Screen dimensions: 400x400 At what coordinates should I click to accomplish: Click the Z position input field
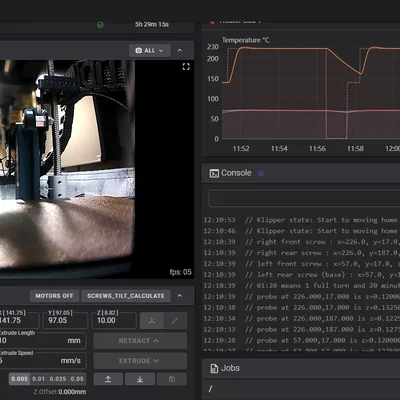click(x=114, y=320)
